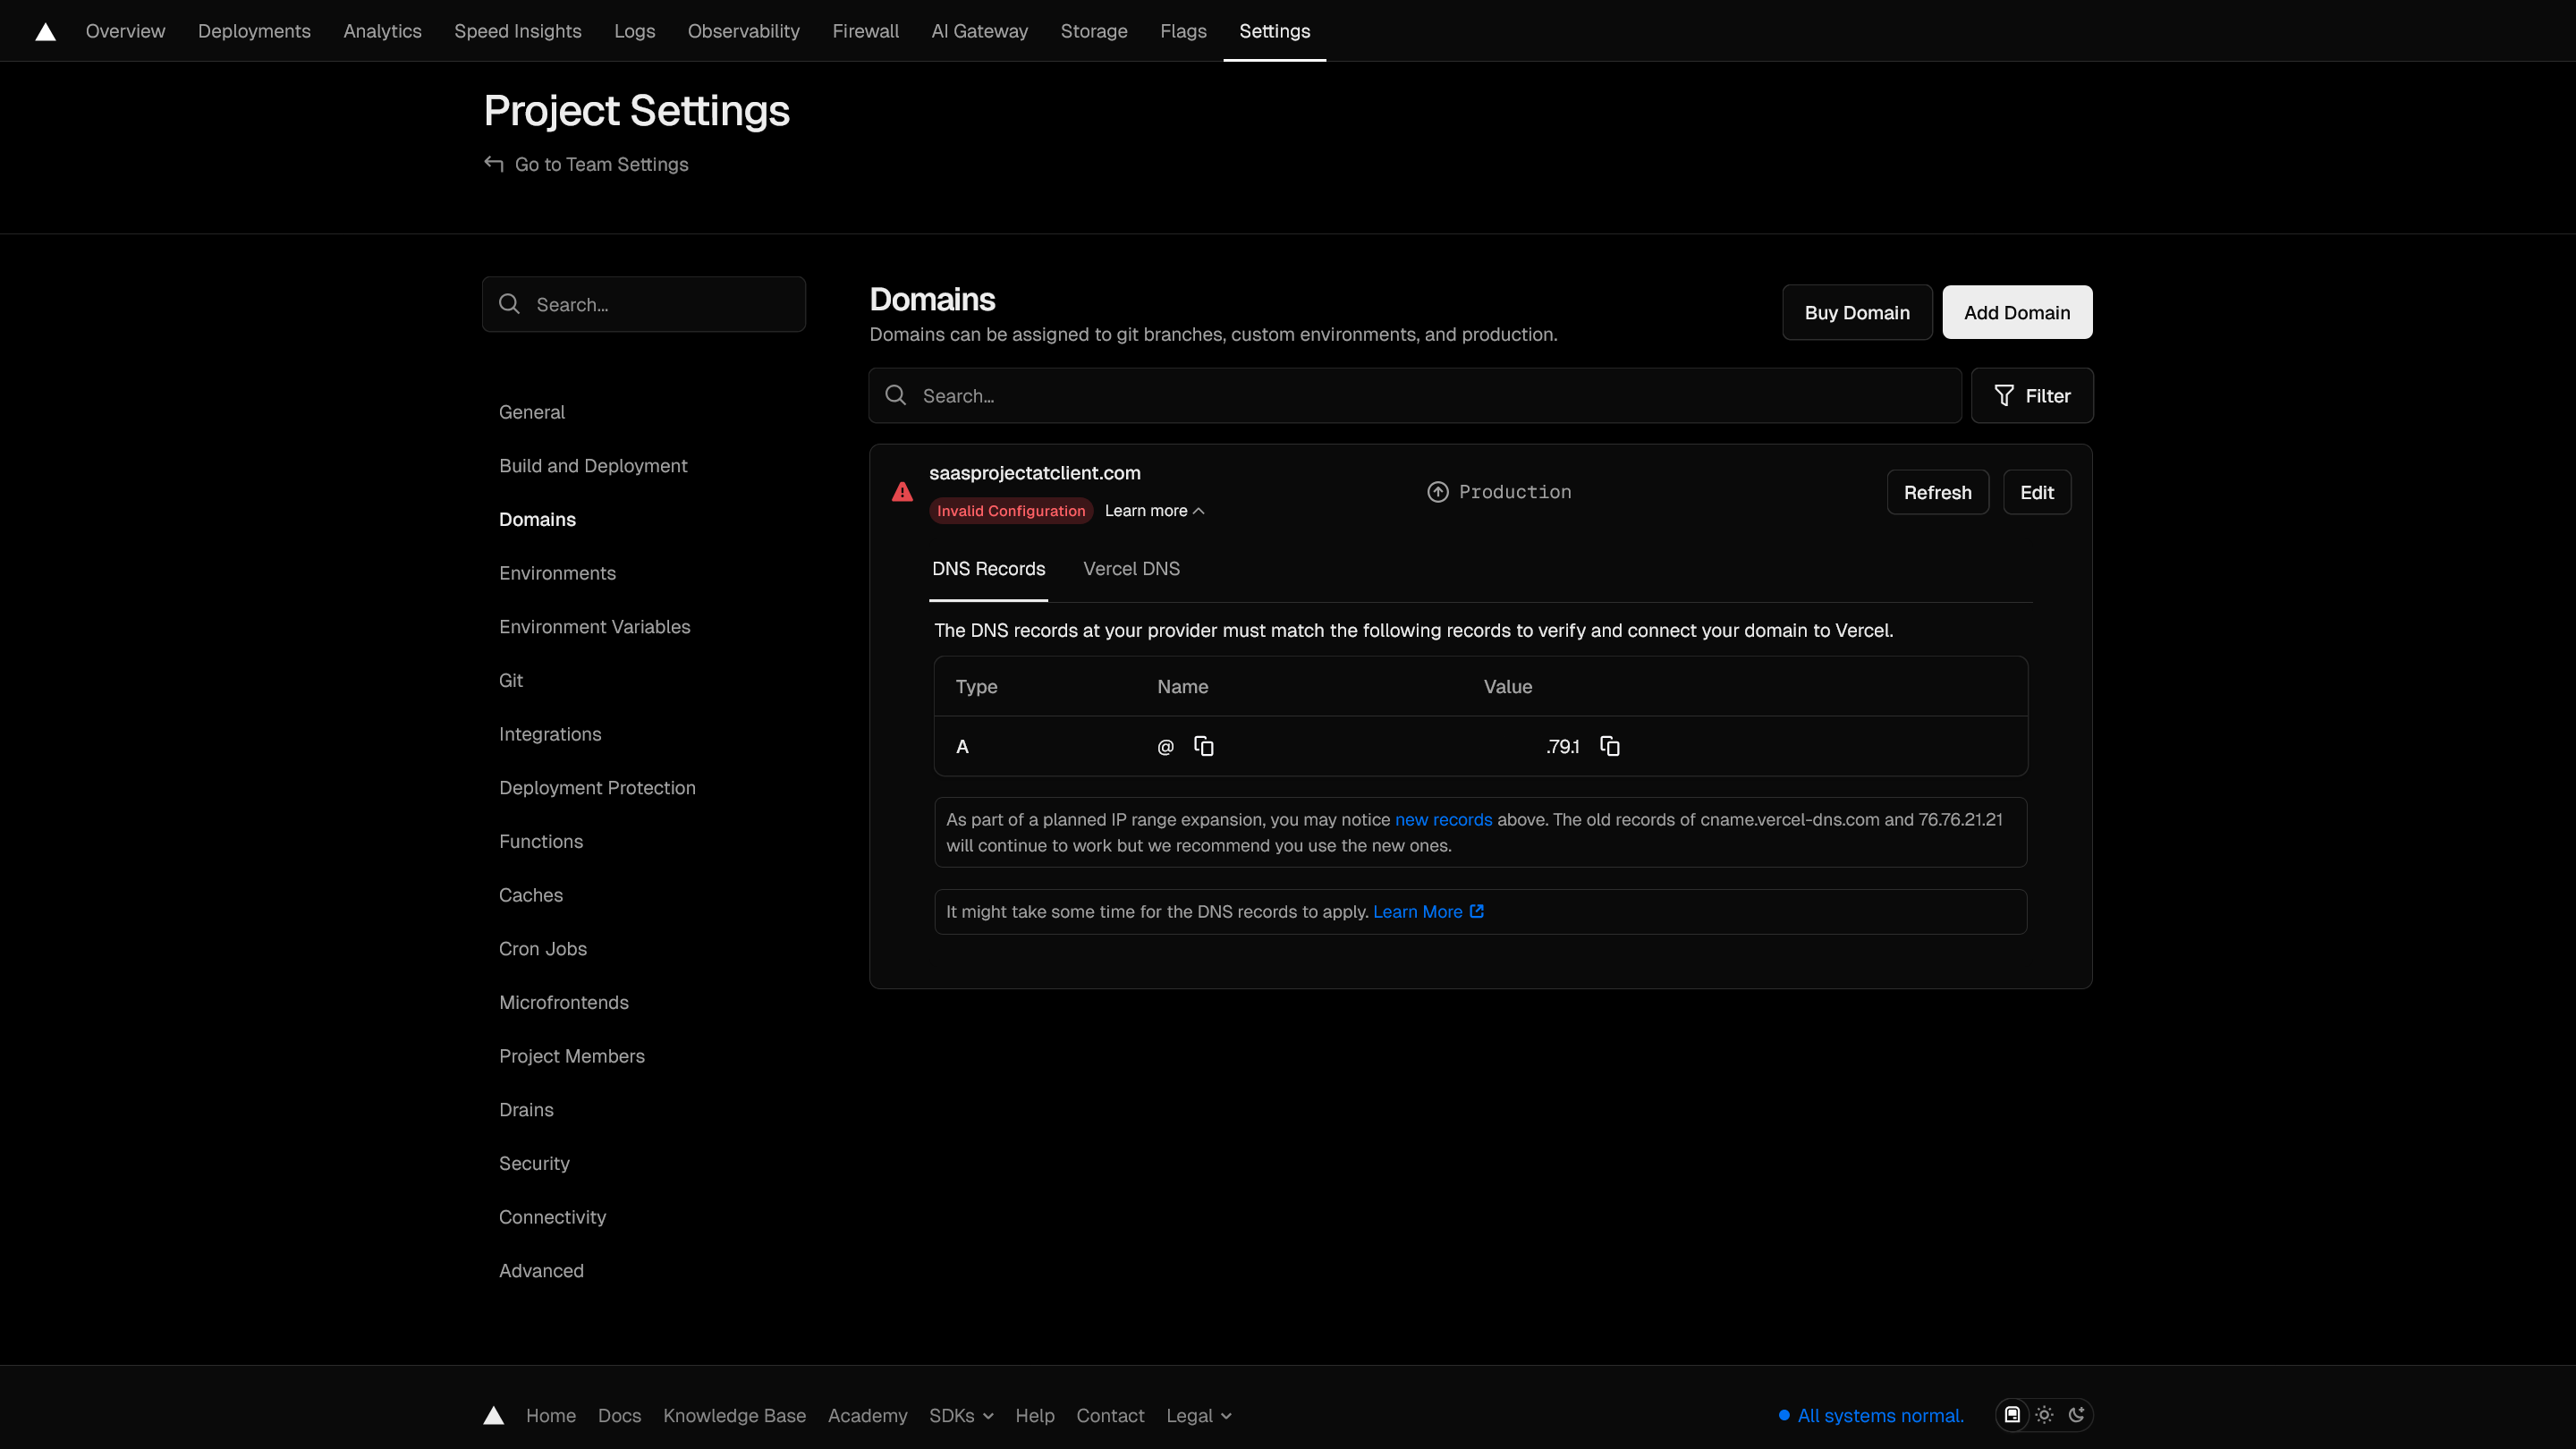The image size is (2576, 1449).
Task: Open the Speed Insights tab
Action: [517, 31]
